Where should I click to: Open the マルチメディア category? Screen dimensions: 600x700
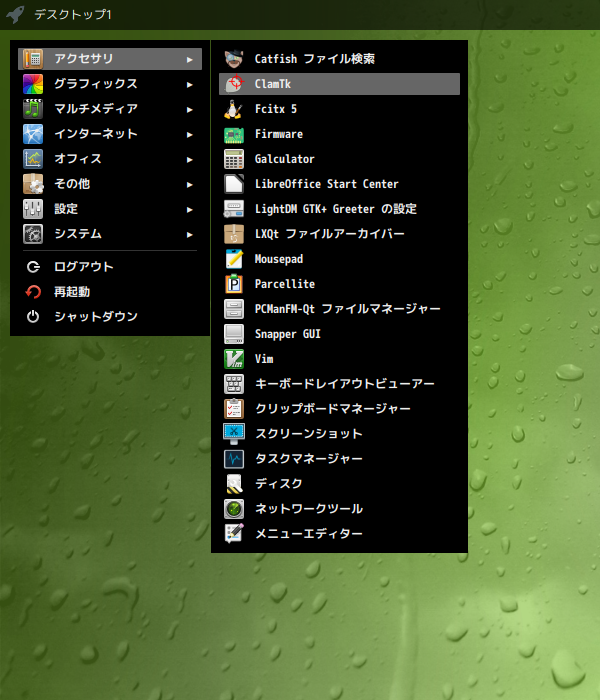pyautogui.click(x=110, y=109)
